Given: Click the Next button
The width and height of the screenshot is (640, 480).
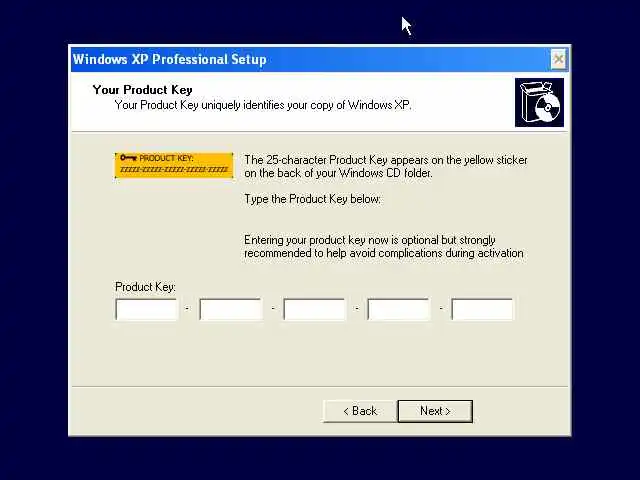Looking at the screenshot, I should pyautogui.click(x=435, y=411).
